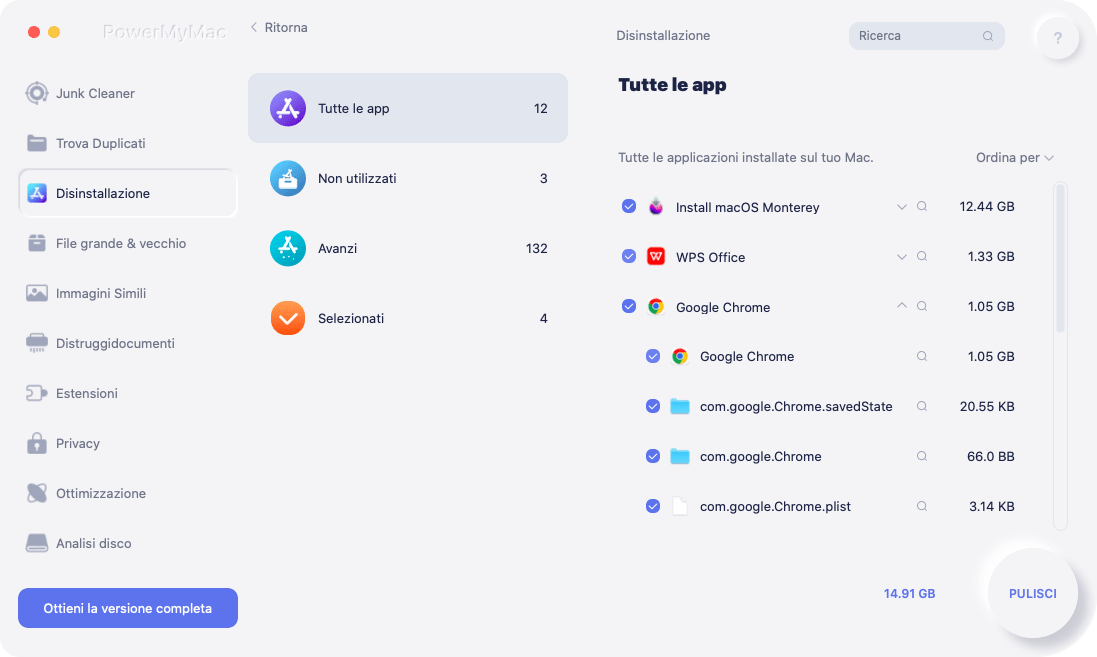1097x657 pixels.
Task: Expand the Install macOS Monterey entry
Action: (901, 207)
